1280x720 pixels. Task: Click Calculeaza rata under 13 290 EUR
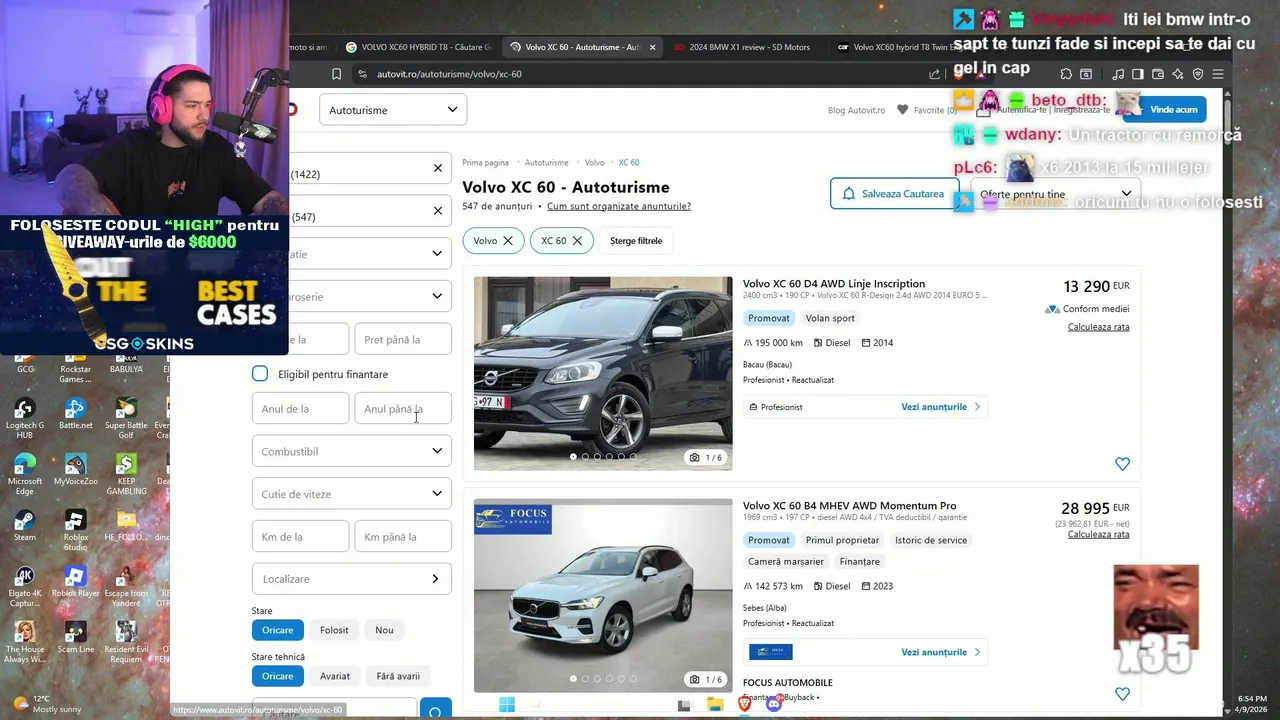coord(1098,327)
